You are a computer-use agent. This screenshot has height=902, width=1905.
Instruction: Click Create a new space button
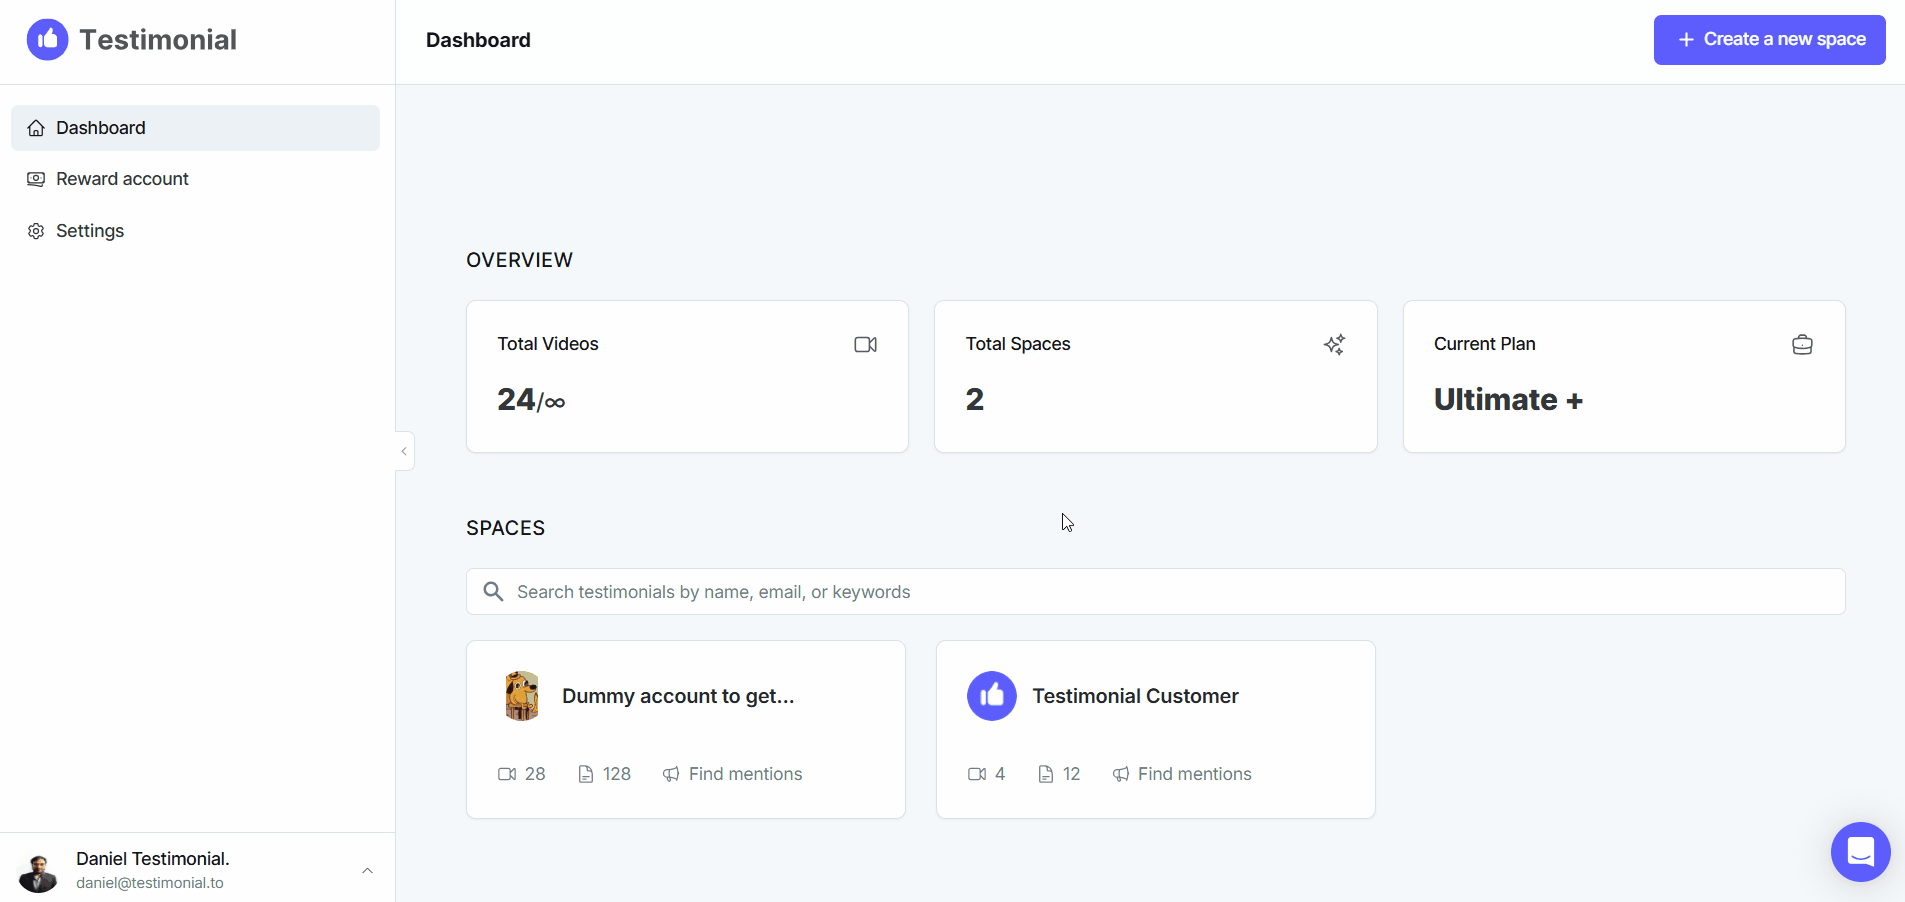[1769, 40]
